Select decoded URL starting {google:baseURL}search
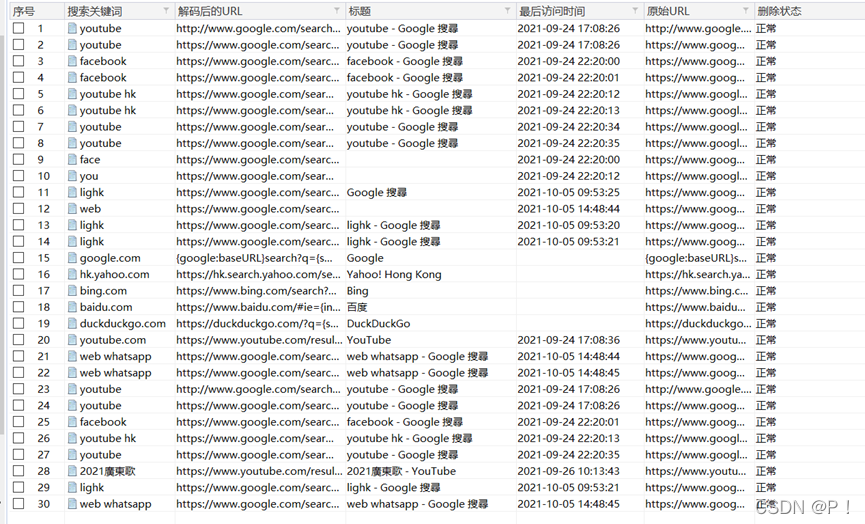Image resolution: width=865 pixels, height=524 pixels. tap(254, 258)
